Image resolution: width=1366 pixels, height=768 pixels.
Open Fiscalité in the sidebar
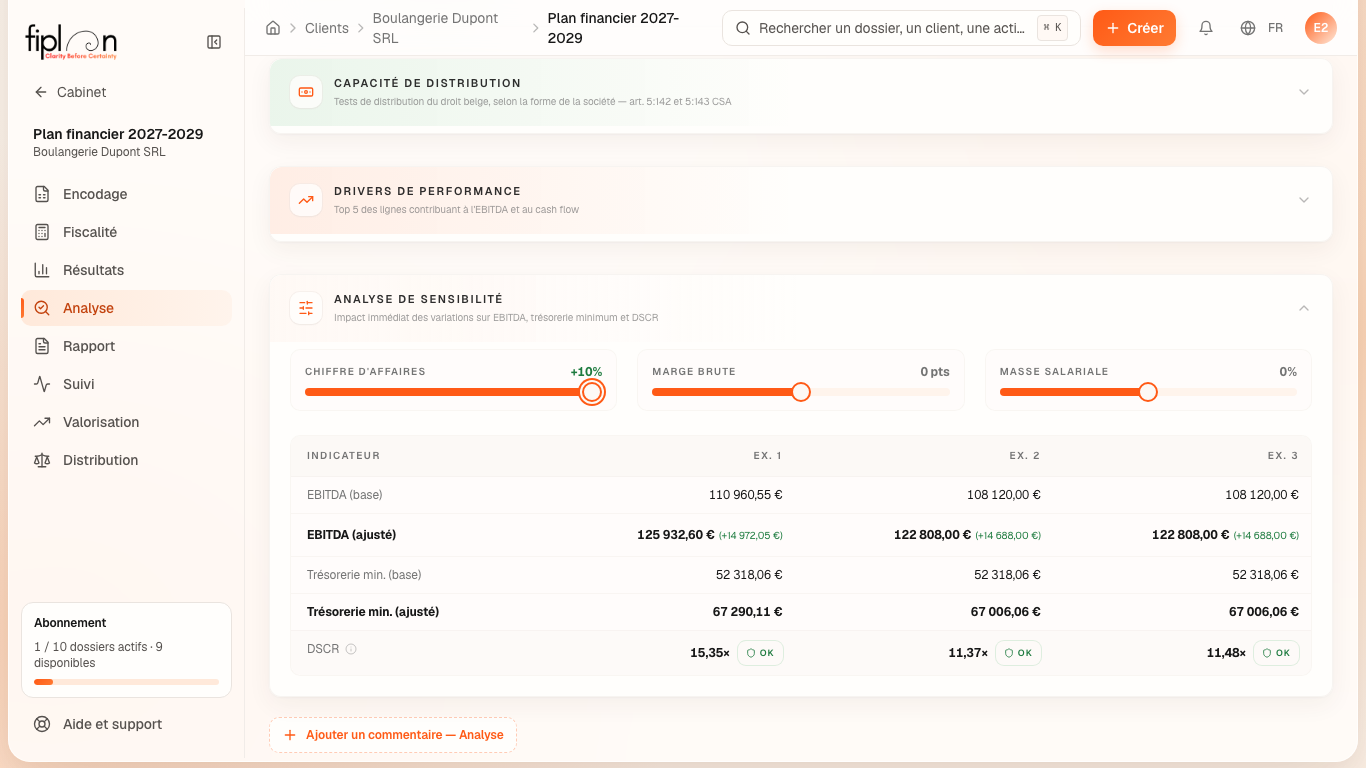[x=126, y=232]
